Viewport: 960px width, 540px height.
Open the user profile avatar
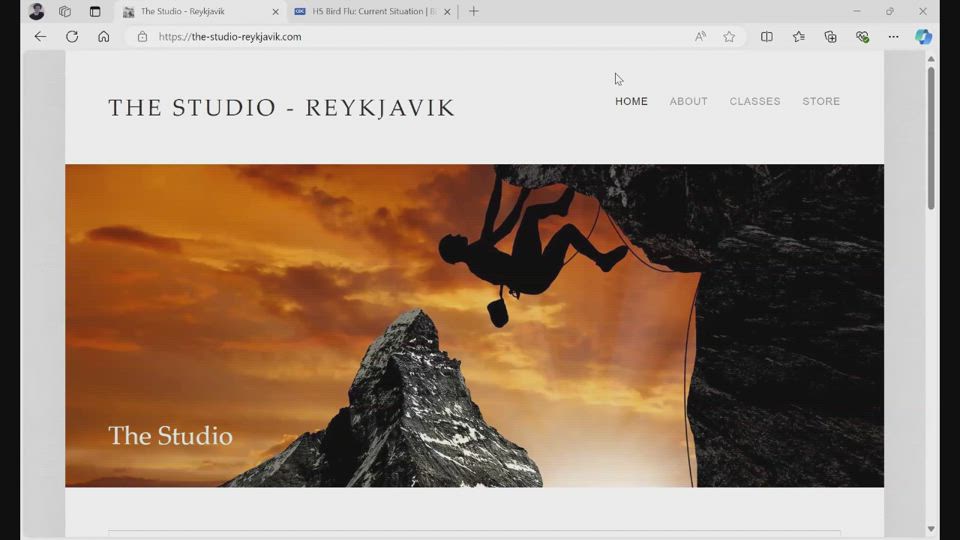click(x=37, y=12)
